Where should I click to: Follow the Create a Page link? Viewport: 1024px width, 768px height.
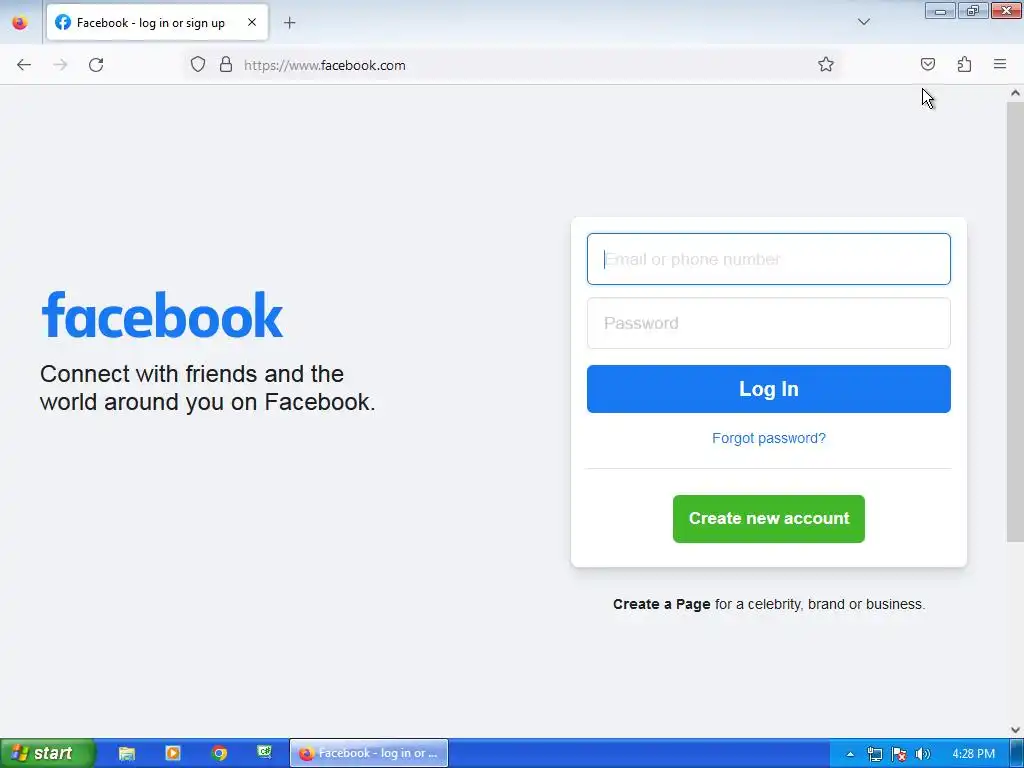(662, 604)
